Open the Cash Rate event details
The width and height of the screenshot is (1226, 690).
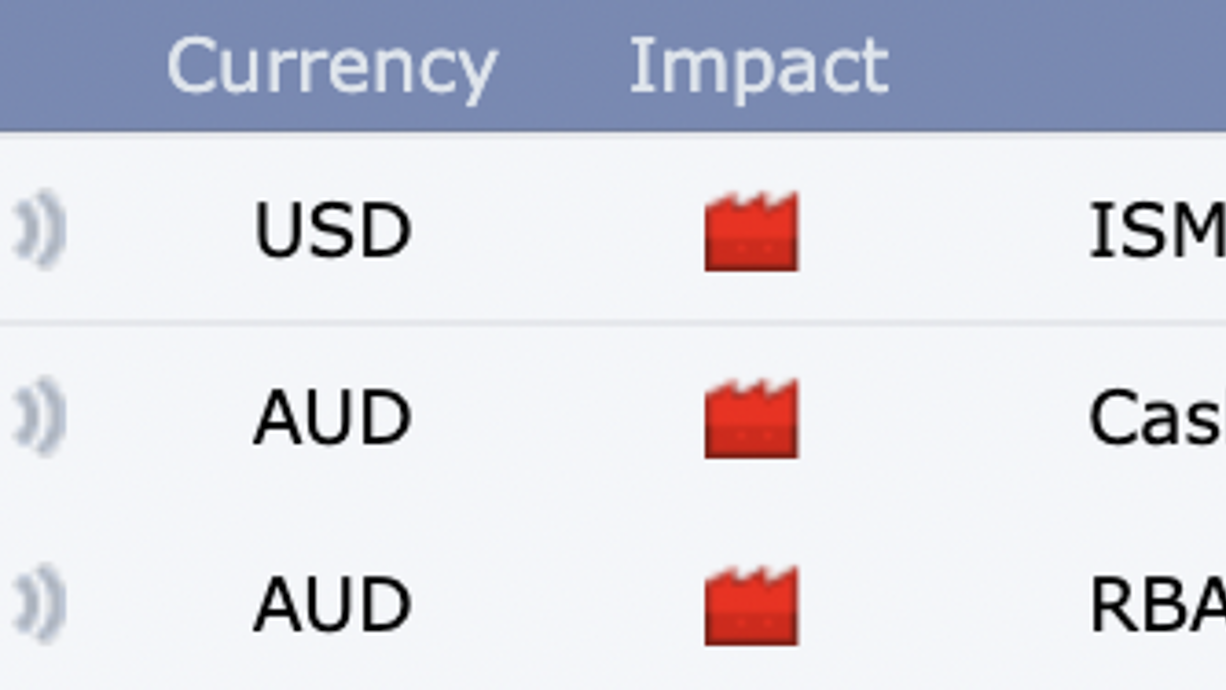pos(1157,418)
